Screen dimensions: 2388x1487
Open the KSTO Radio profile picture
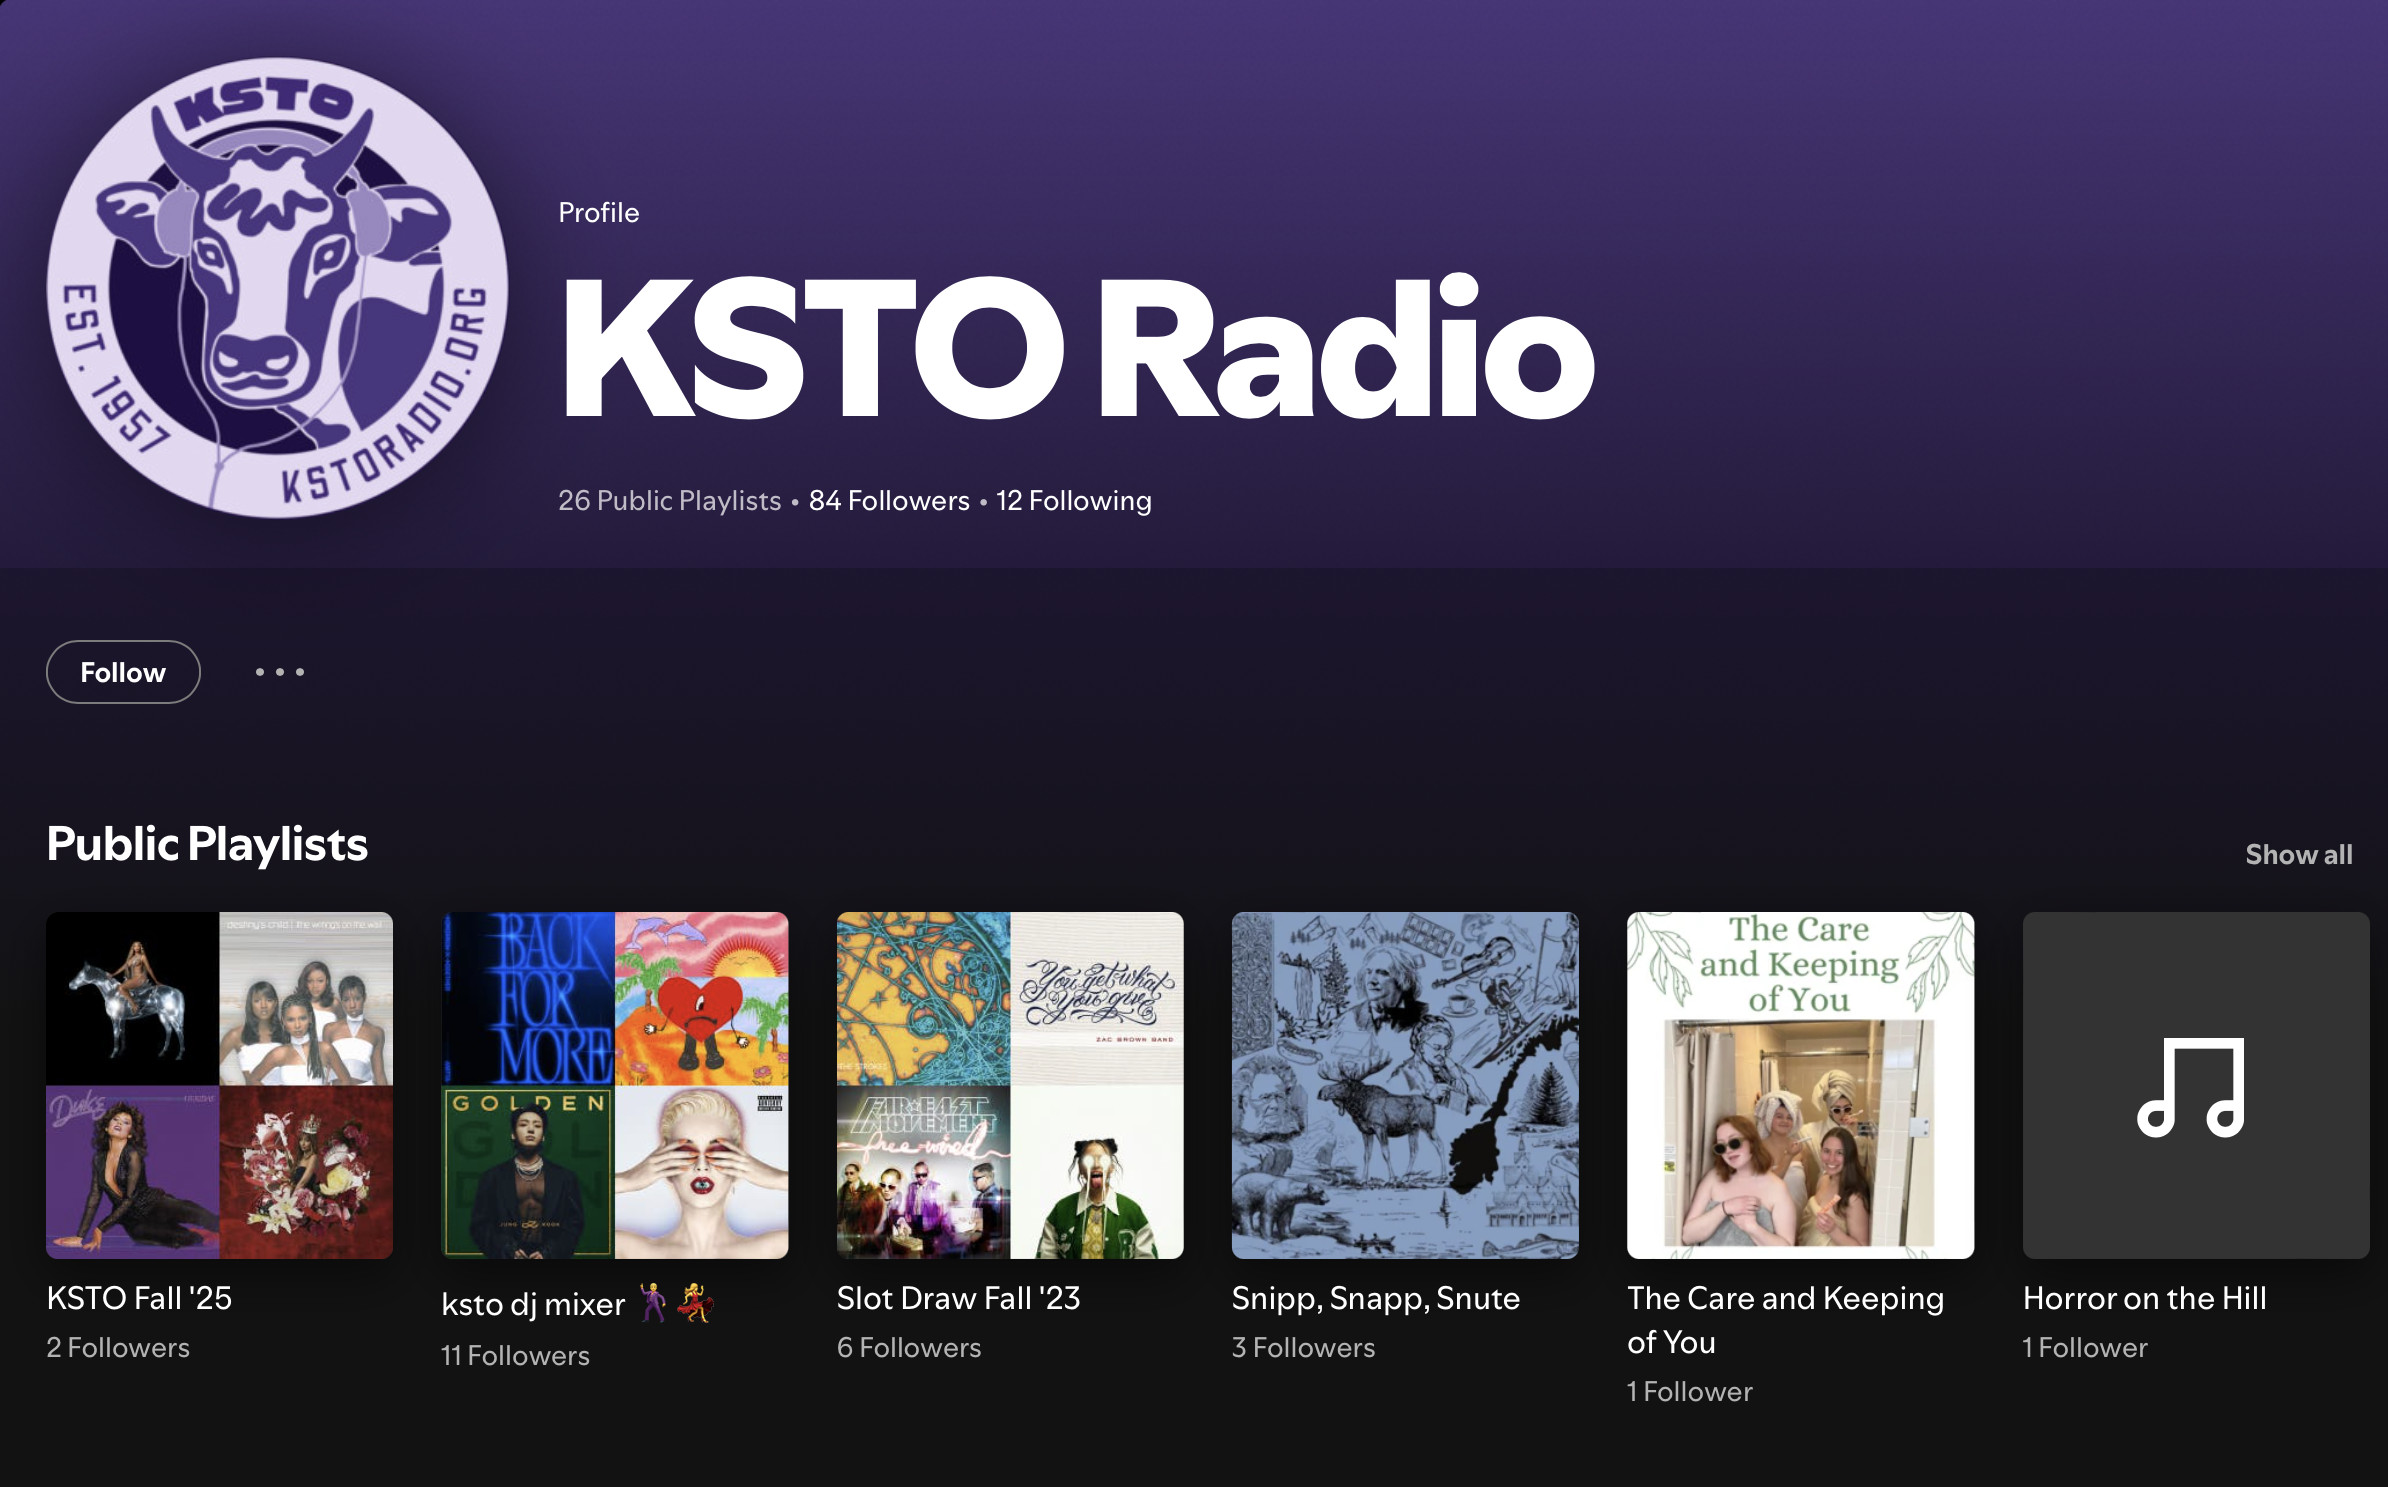pyautogui.click(x=277, y=288)
